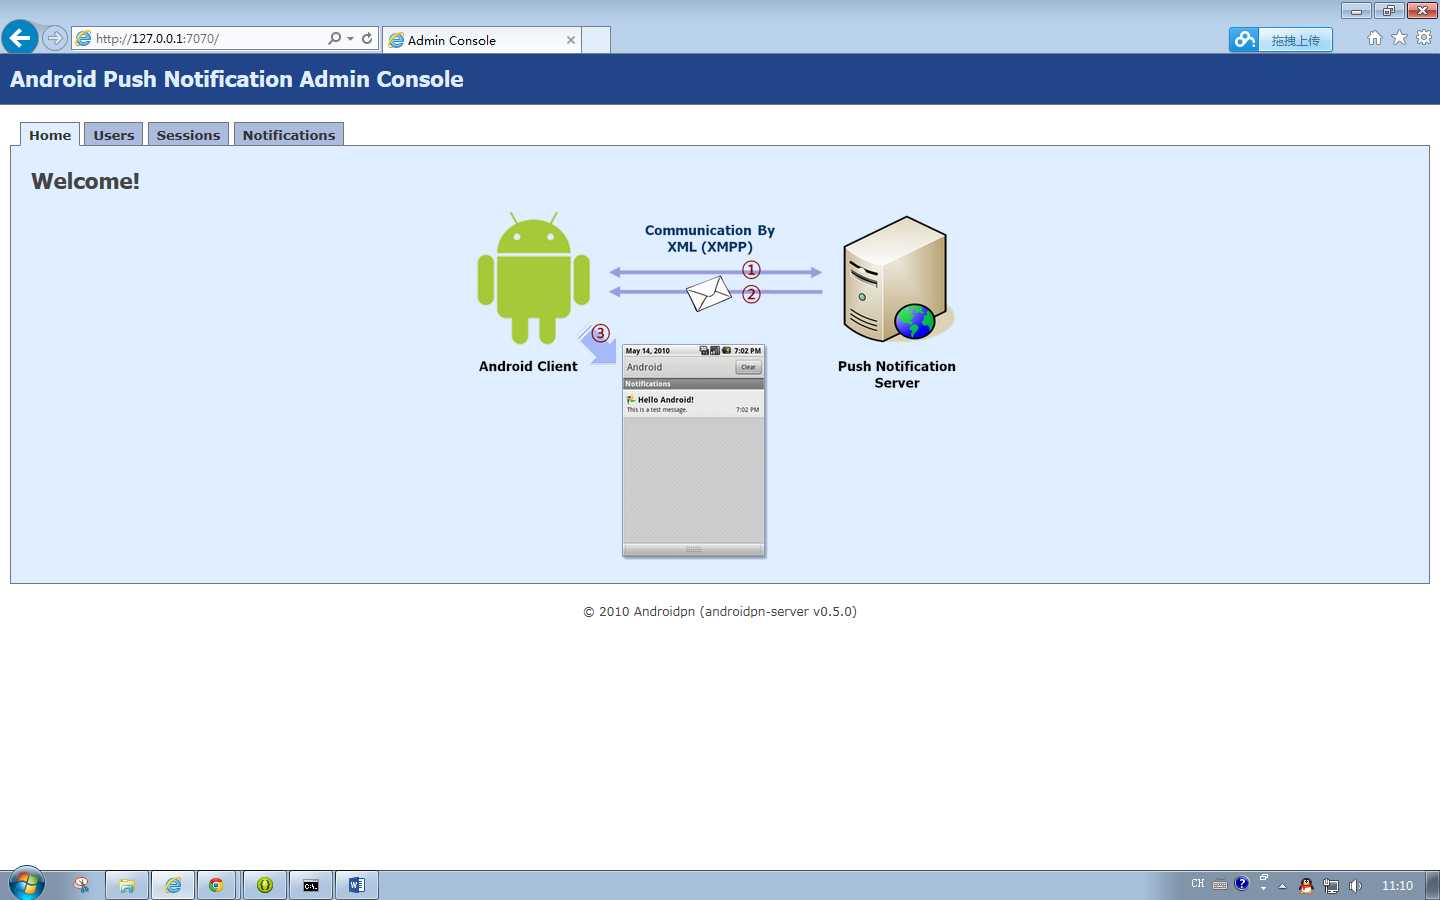Screen dimensions: 1440x900
Task: Click the 11:10 system clock
Action: click(x=1397, y=886)
